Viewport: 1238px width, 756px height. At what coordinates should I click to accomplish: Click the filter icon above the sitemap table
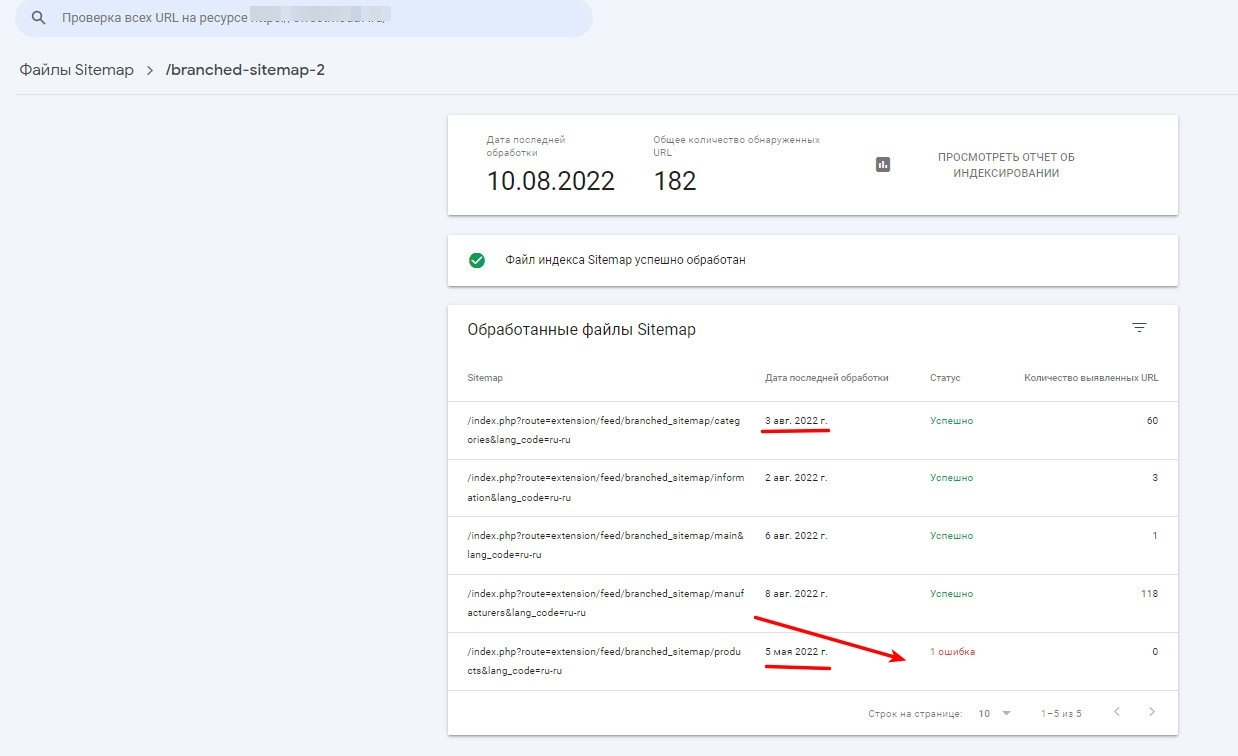pyautogui.click(x=1138, y=326)
